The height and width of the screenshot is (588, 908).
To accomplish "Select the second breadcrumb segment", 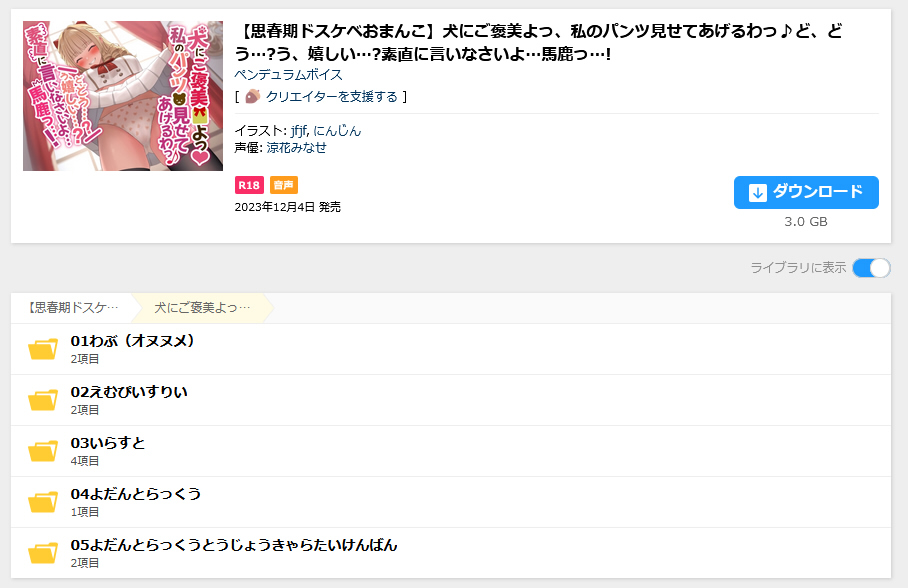I will point(202,308).
